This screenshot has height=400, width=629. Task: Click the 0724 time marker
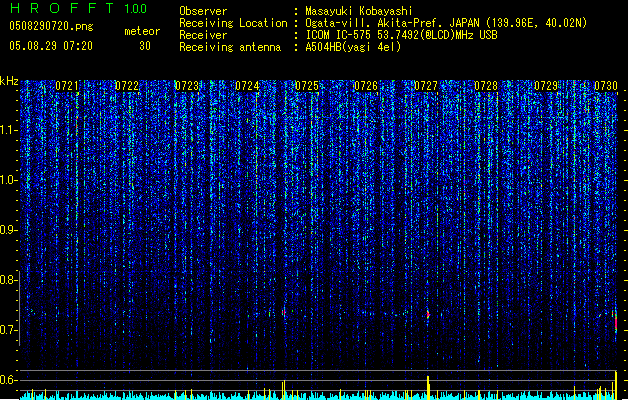[247, 86]
